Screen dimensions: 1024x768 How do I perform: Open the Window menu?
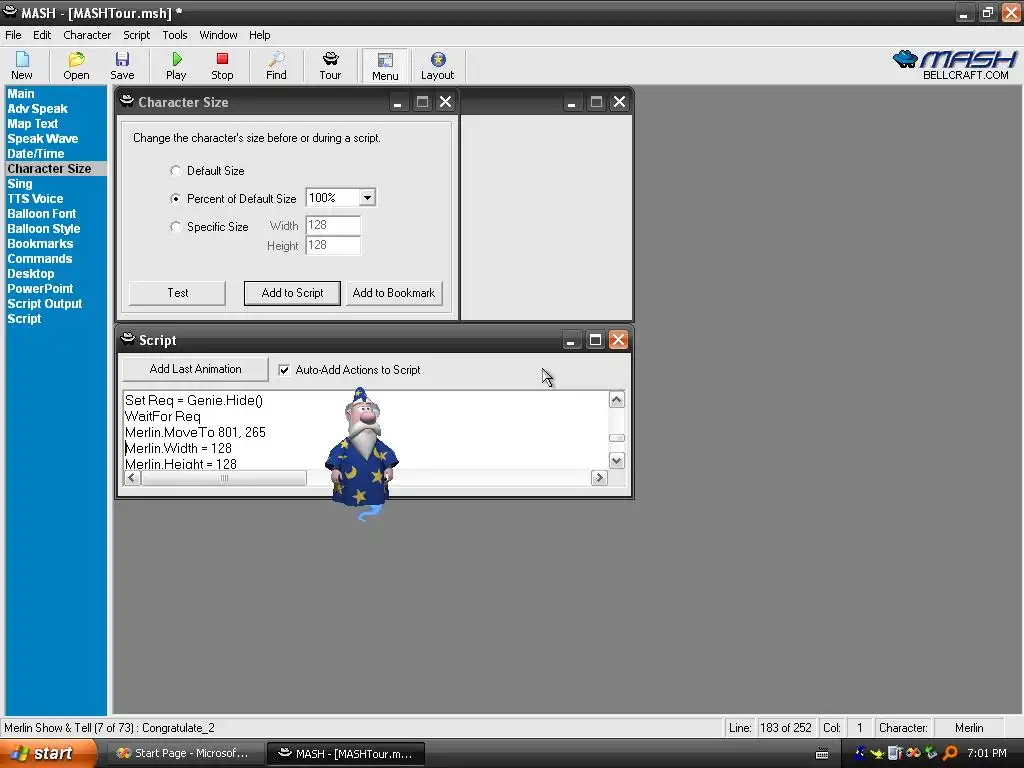click(218, 35)
